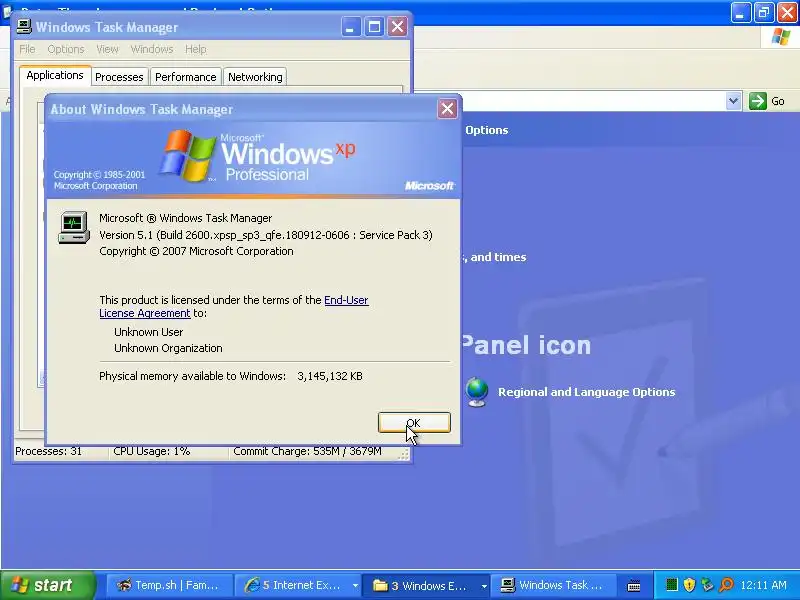Switch to the Temp.sh taskbar item
Screen dimensions: 800x600
coord(168,585)
